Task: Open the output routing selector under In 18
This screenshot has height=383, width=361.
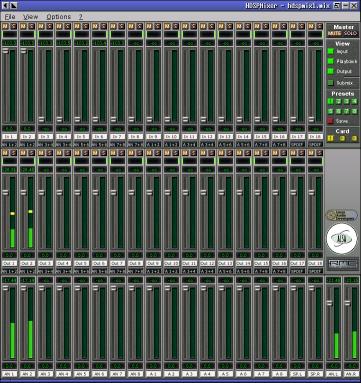Action: pyautogui.click(x=315, y=145)
